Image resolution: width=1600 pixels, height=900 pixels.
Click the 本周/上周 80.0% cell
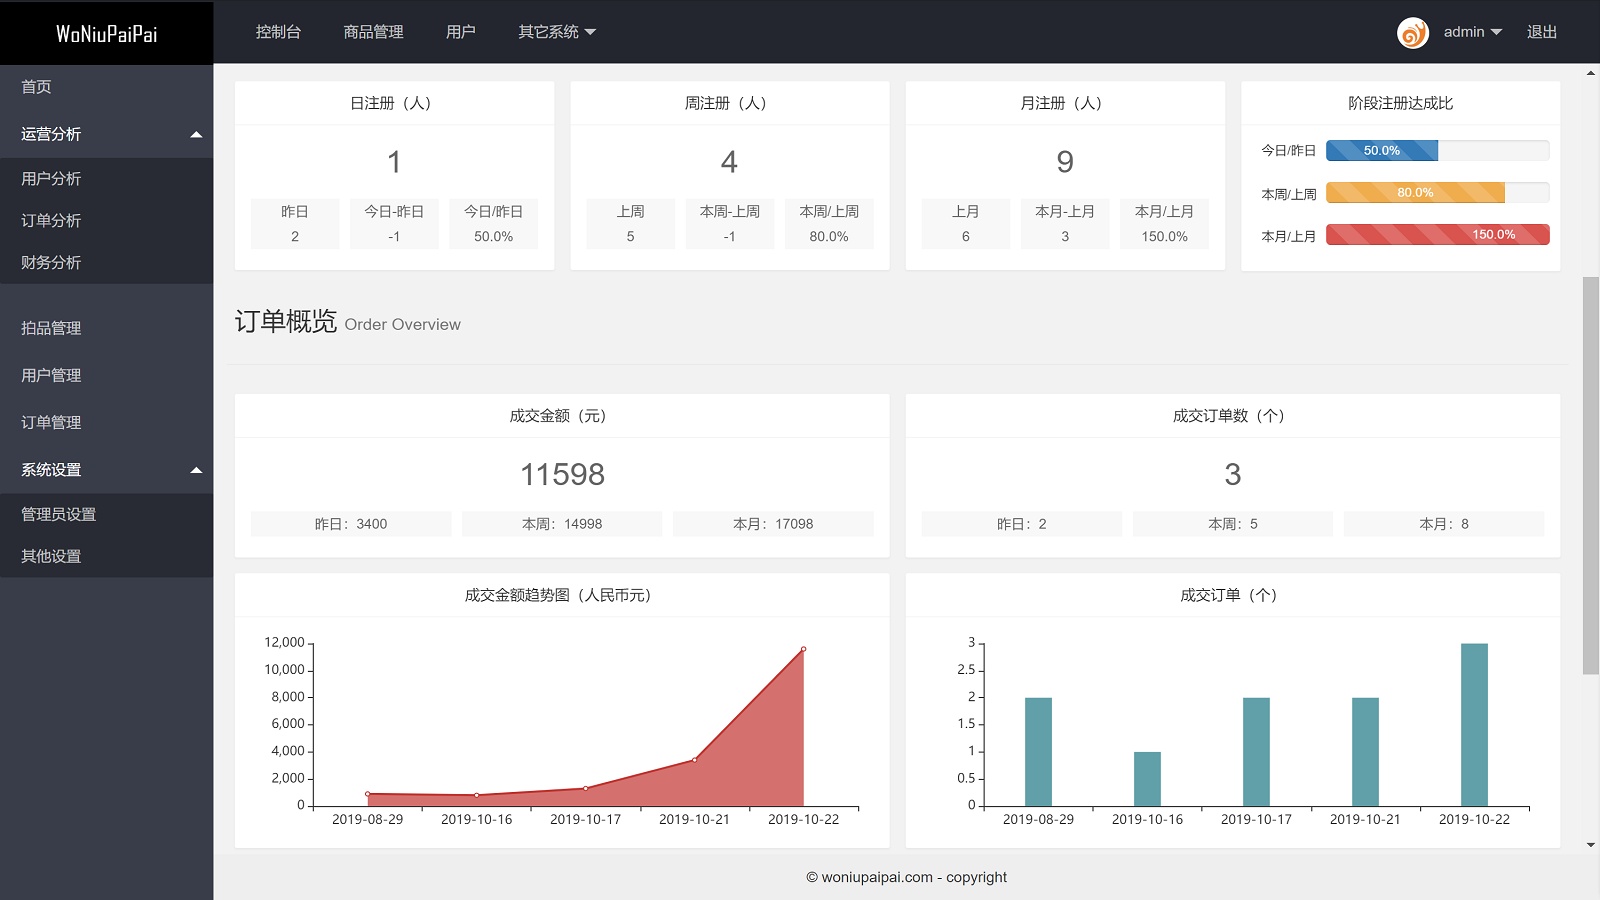tap(829, 224)
